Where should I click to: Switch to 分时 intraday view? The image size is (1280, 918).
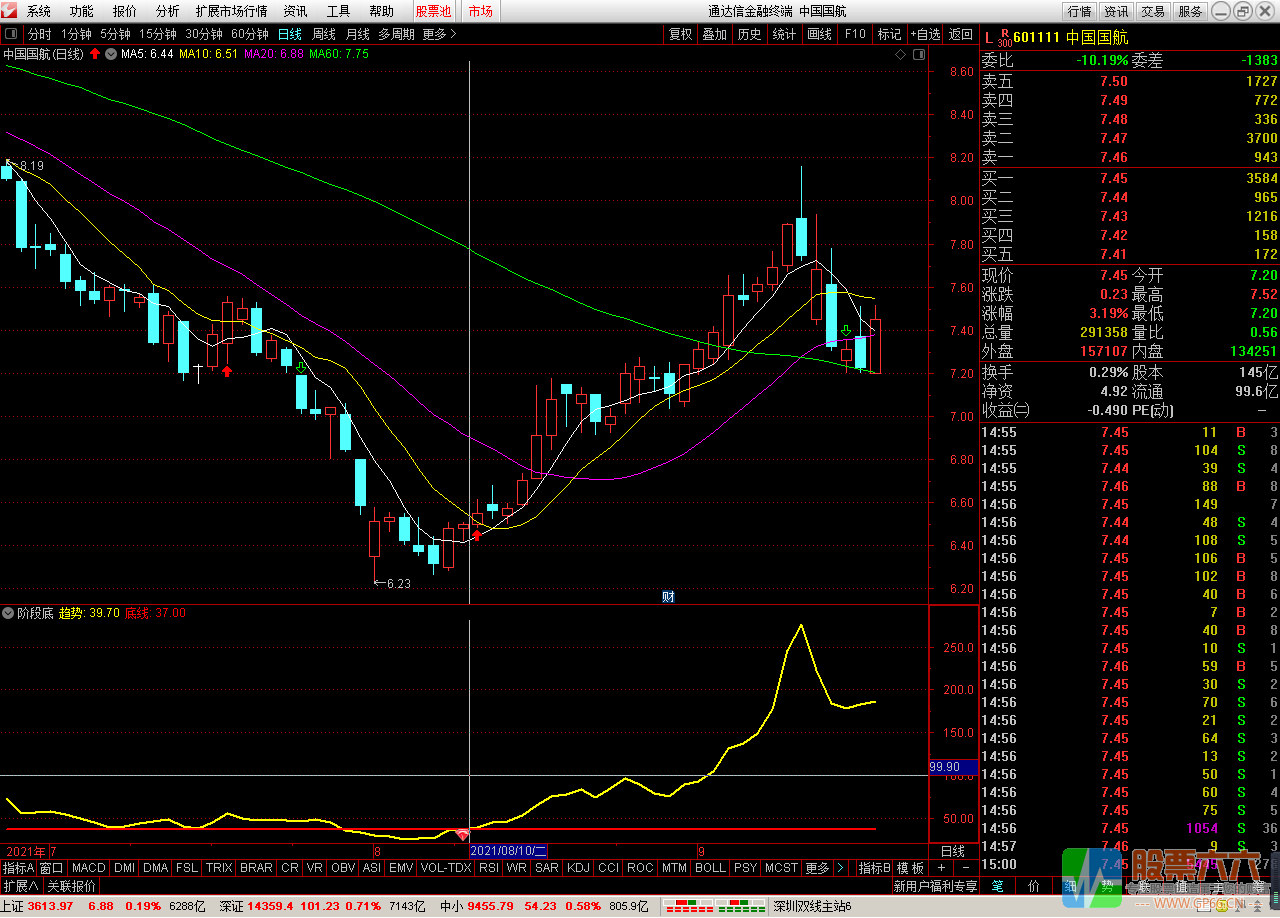click(x=39, y=34)
